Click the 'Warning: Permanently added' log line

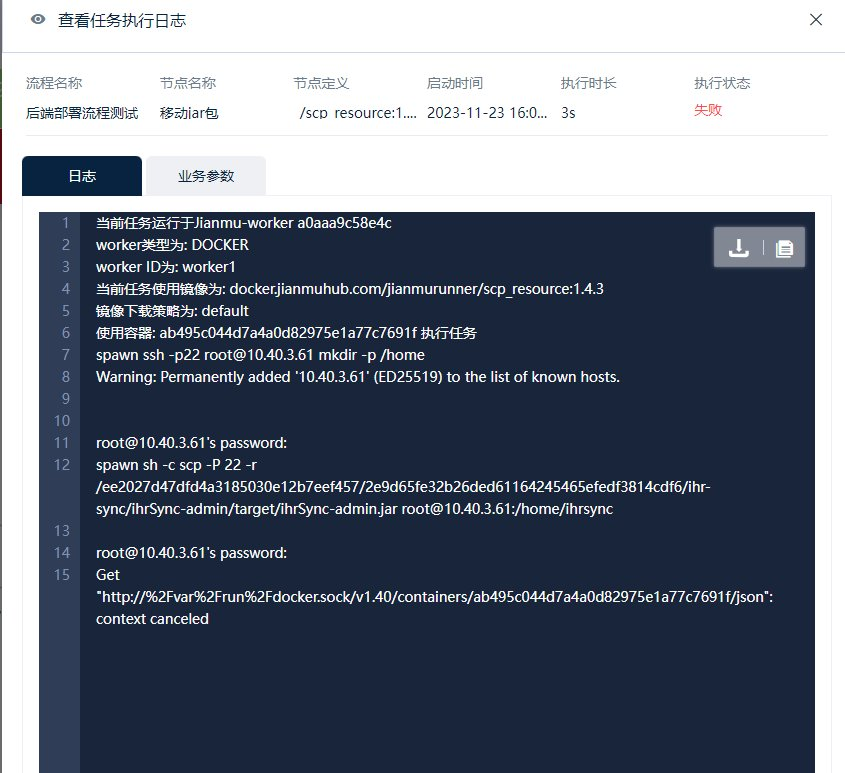(358, 377)
